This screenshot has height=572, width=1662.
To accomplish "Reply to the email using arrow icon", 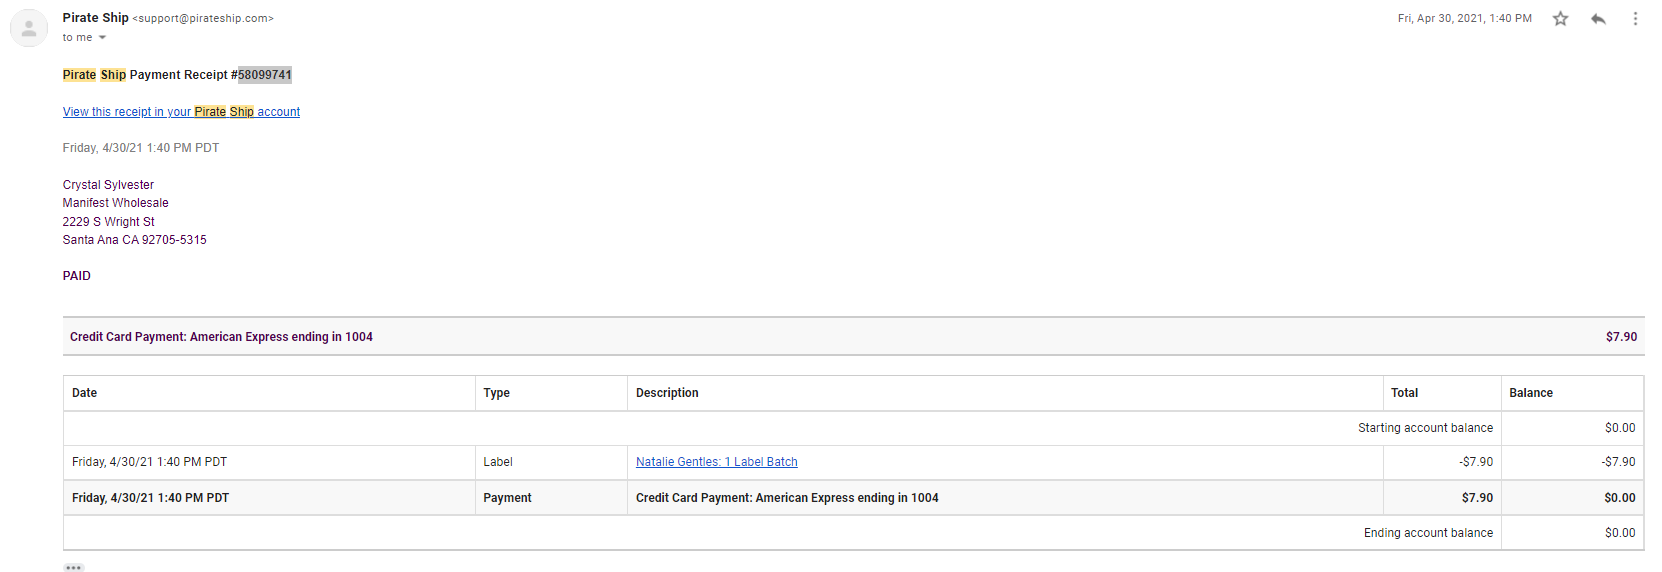I will [x=1598, y=19].
